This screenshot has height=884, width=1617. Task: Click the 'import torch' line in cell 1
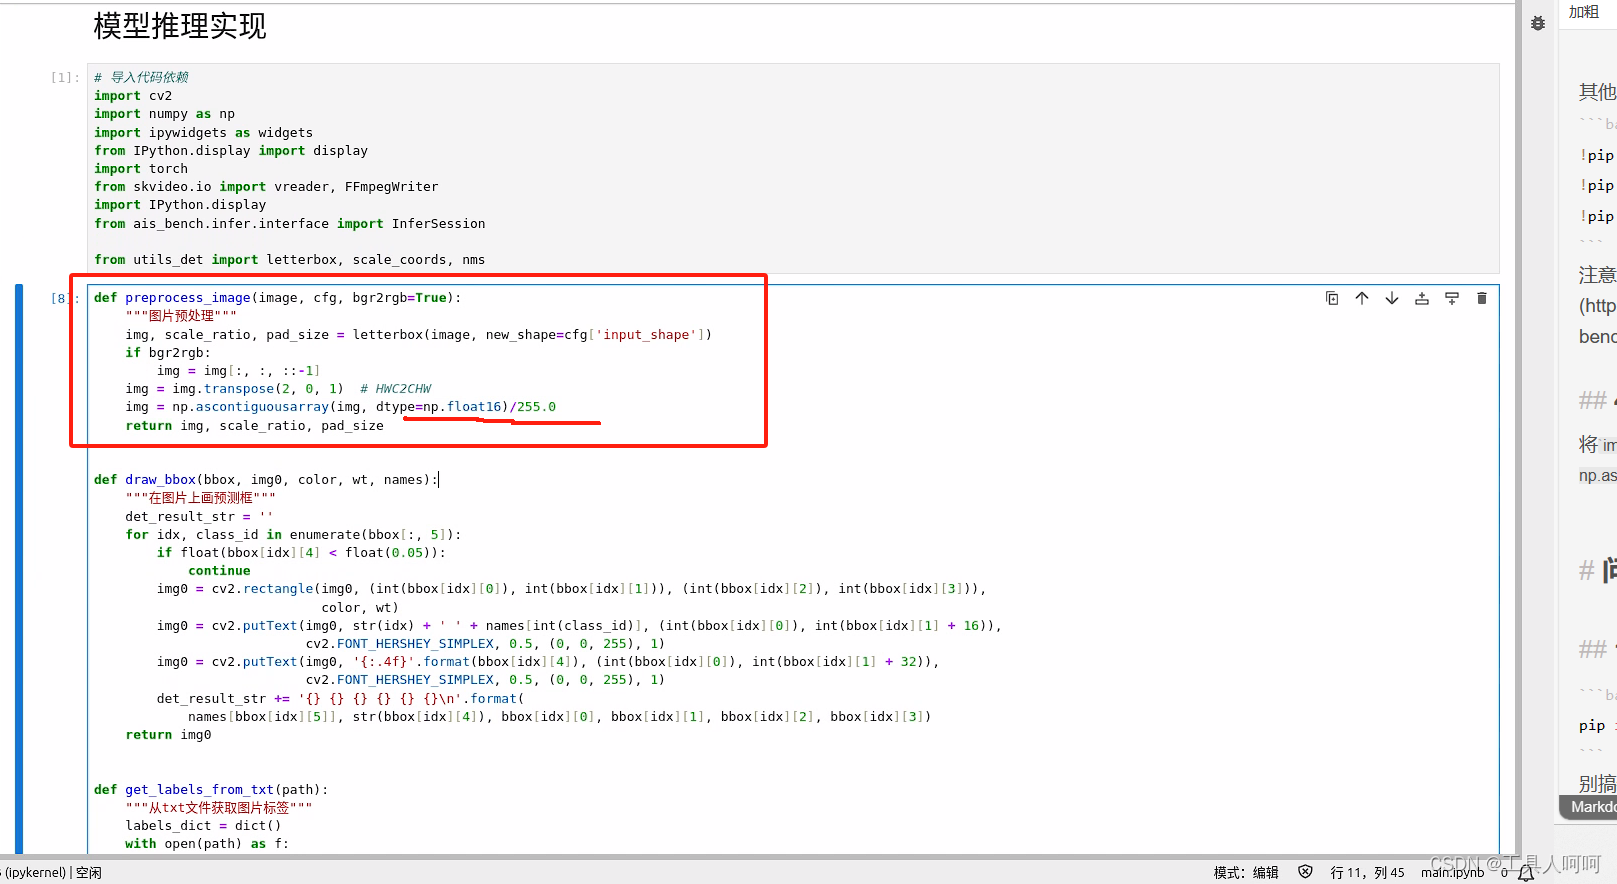coord(141,169)
